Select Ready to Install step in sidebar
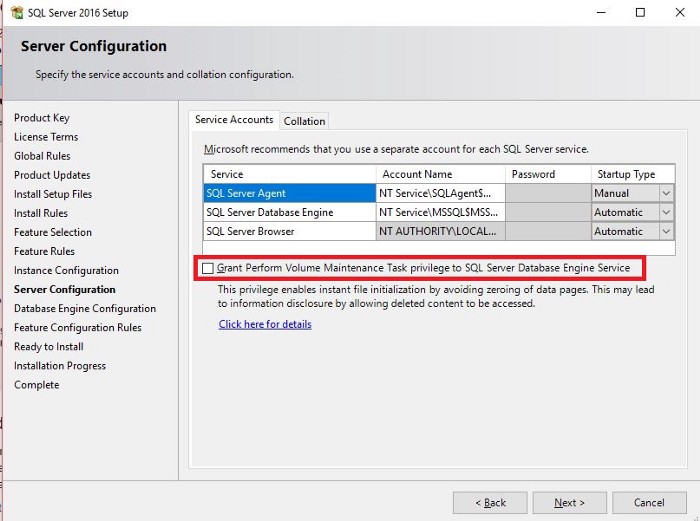The height and width of the screenshot is (521, 700). point(49,347)
